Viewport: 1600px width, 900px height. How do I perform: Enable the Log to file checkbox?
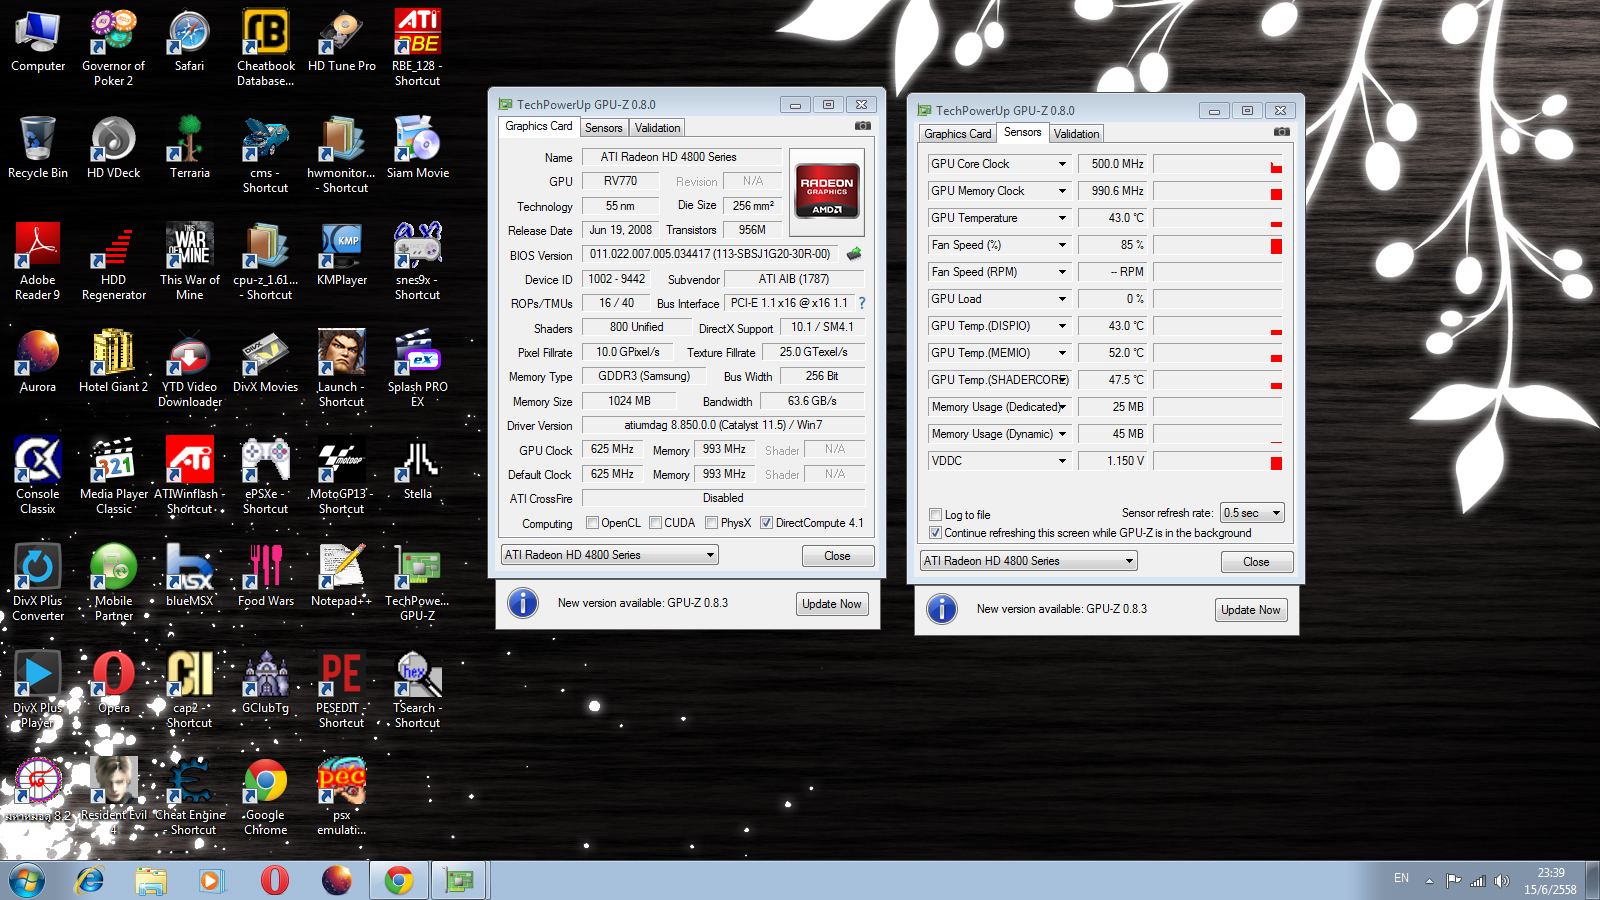(x=935, y=515)
